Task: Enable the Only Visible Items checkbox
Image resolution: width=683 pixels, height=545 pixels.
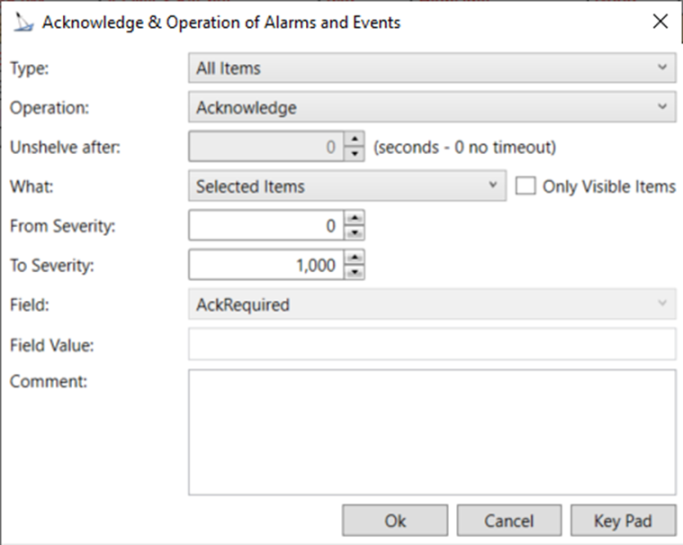Action: pyautogui.click(x=524, y=186)
